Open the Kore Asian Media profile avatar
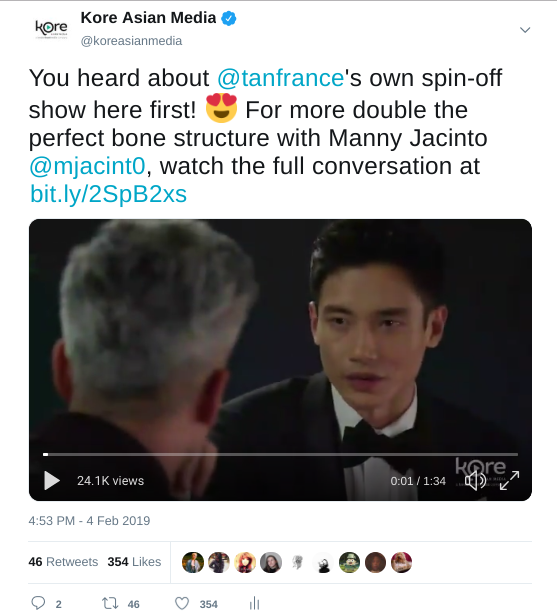 click(x=51, y=29)
